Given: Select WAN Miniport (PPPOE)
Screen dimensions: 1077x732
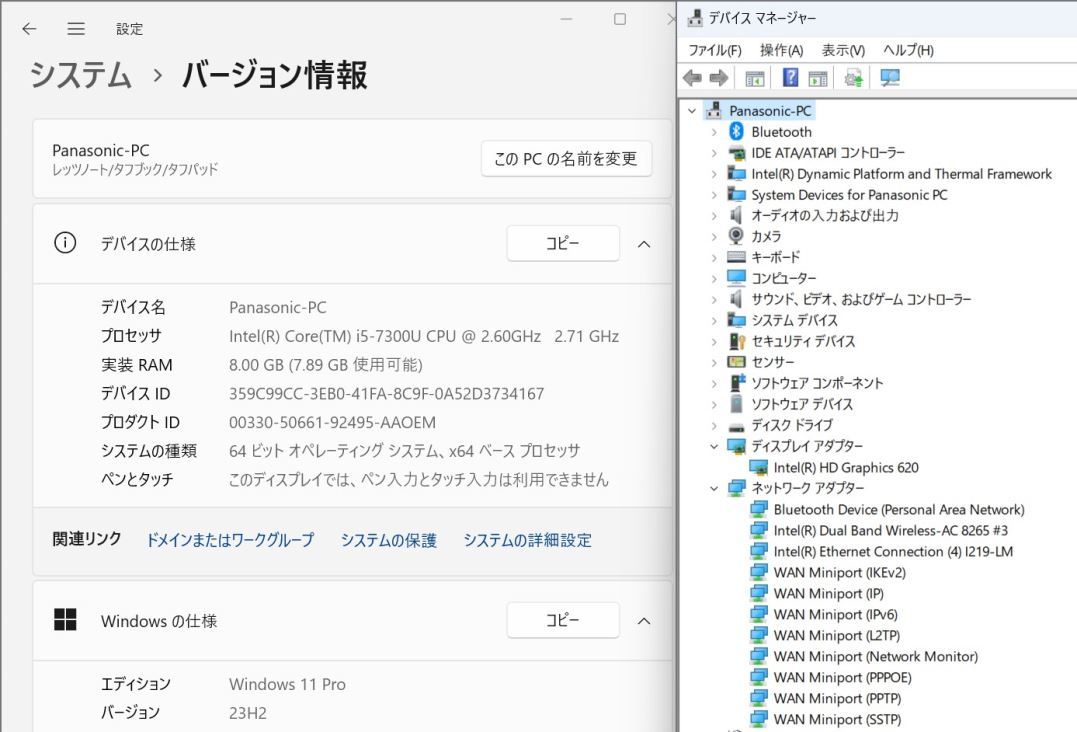Looking at the screenshot, I should (842, 678).
